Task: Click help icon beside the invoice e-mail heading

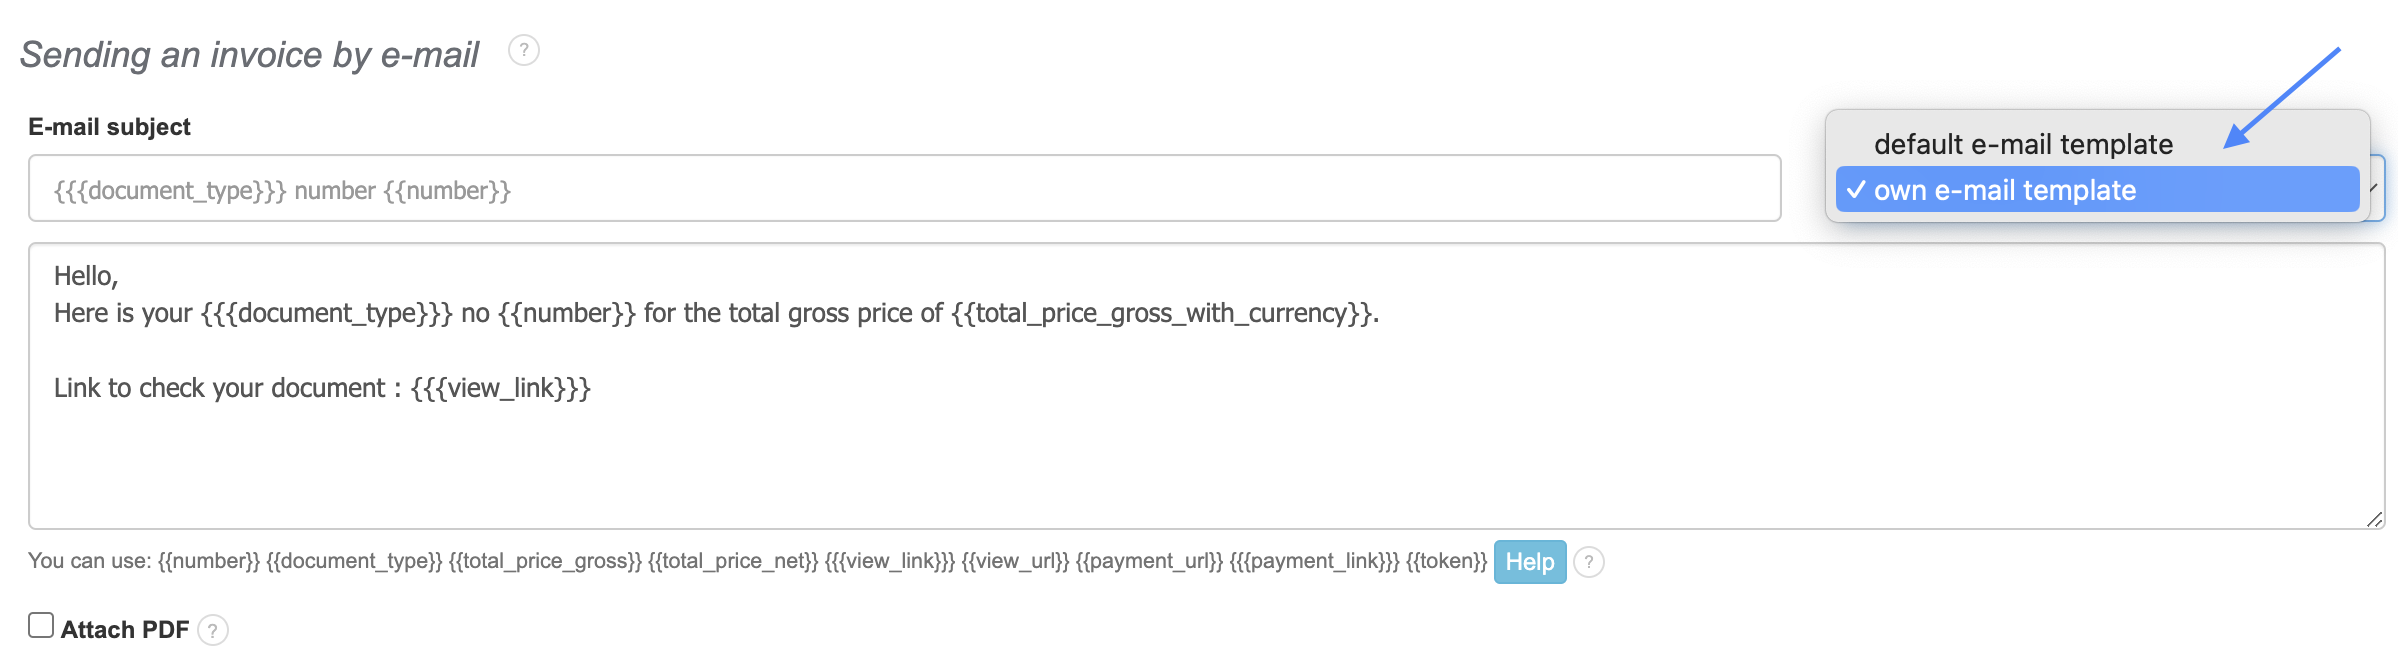Action: (523, 50)
